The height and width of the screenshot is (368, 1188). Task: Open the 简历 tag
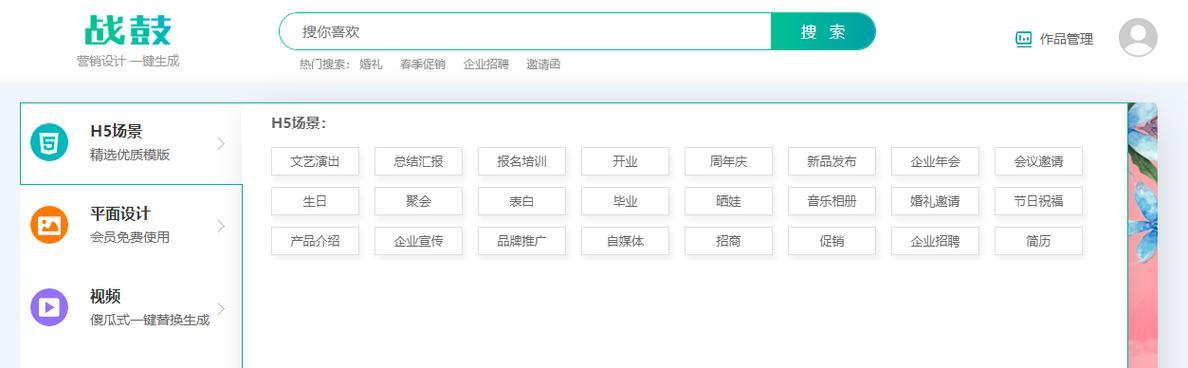[x=1039, y=242]
